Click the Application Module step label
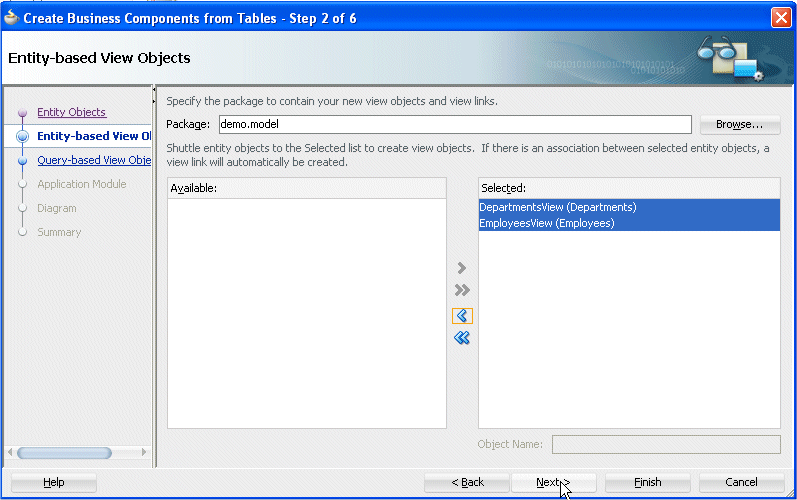 [x=82, y=184]
